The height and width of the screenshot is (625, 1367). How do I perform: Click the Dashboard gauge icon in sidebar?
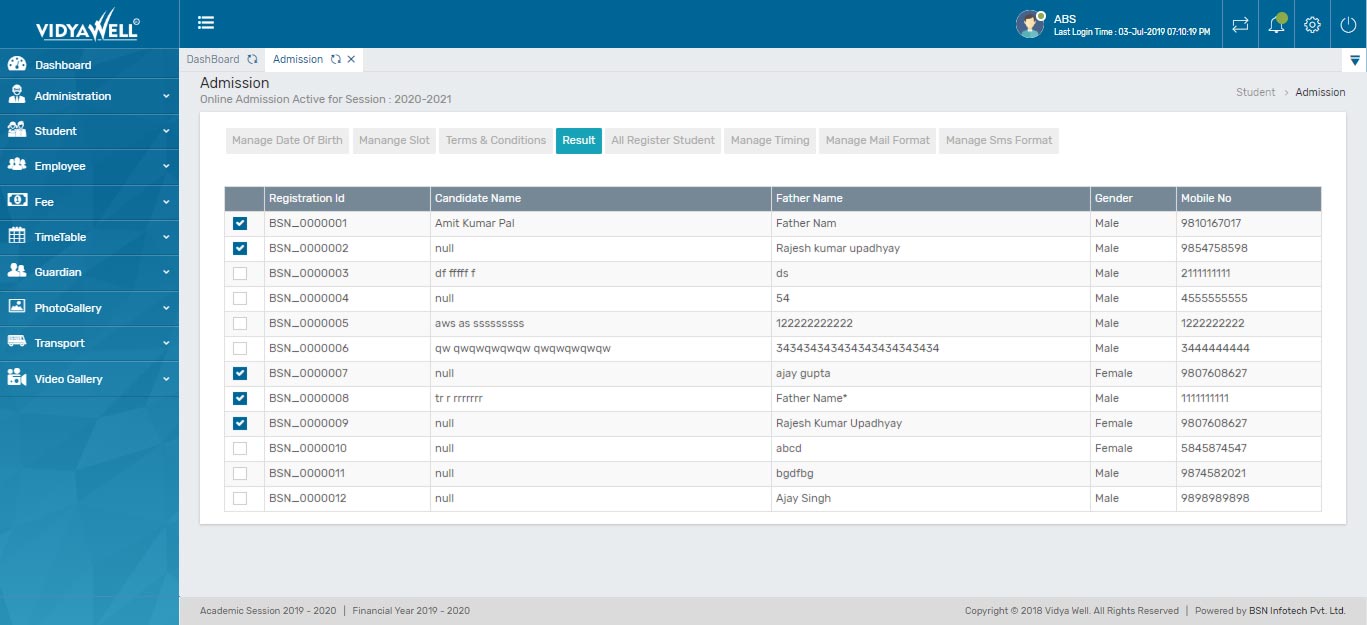(x=16, y=64)
